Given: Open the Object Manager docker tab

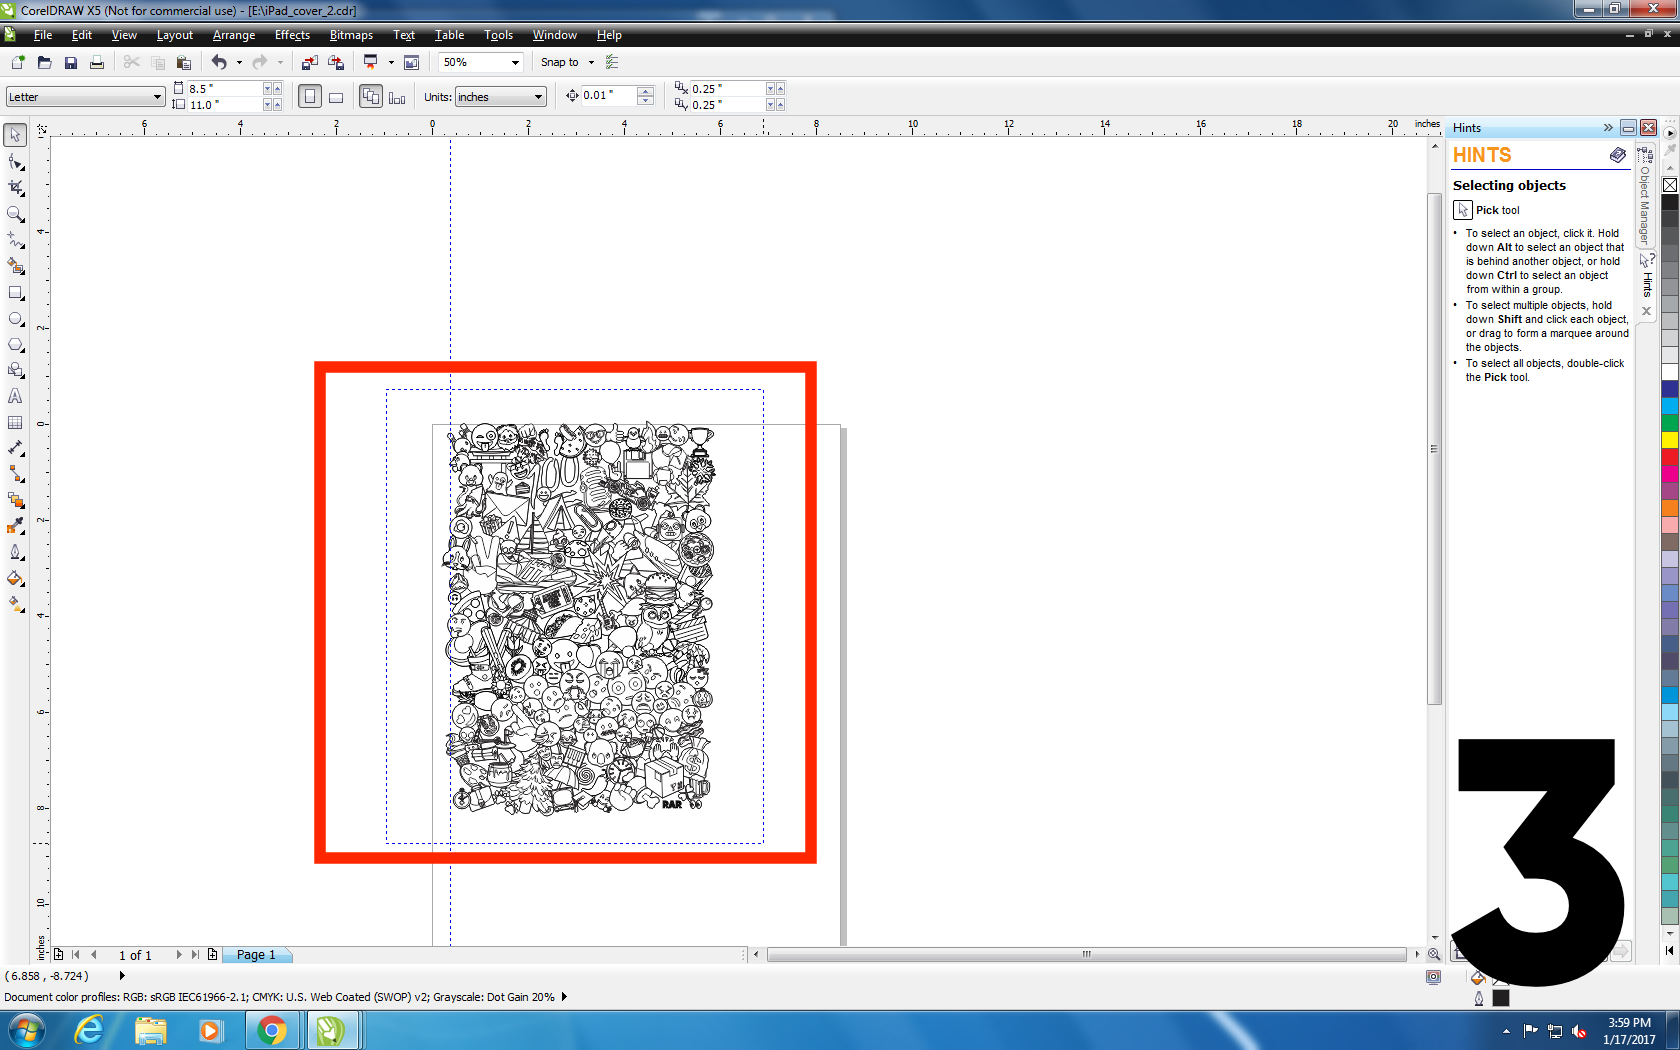Looking at the screenshot, I should pos(1645,197).
